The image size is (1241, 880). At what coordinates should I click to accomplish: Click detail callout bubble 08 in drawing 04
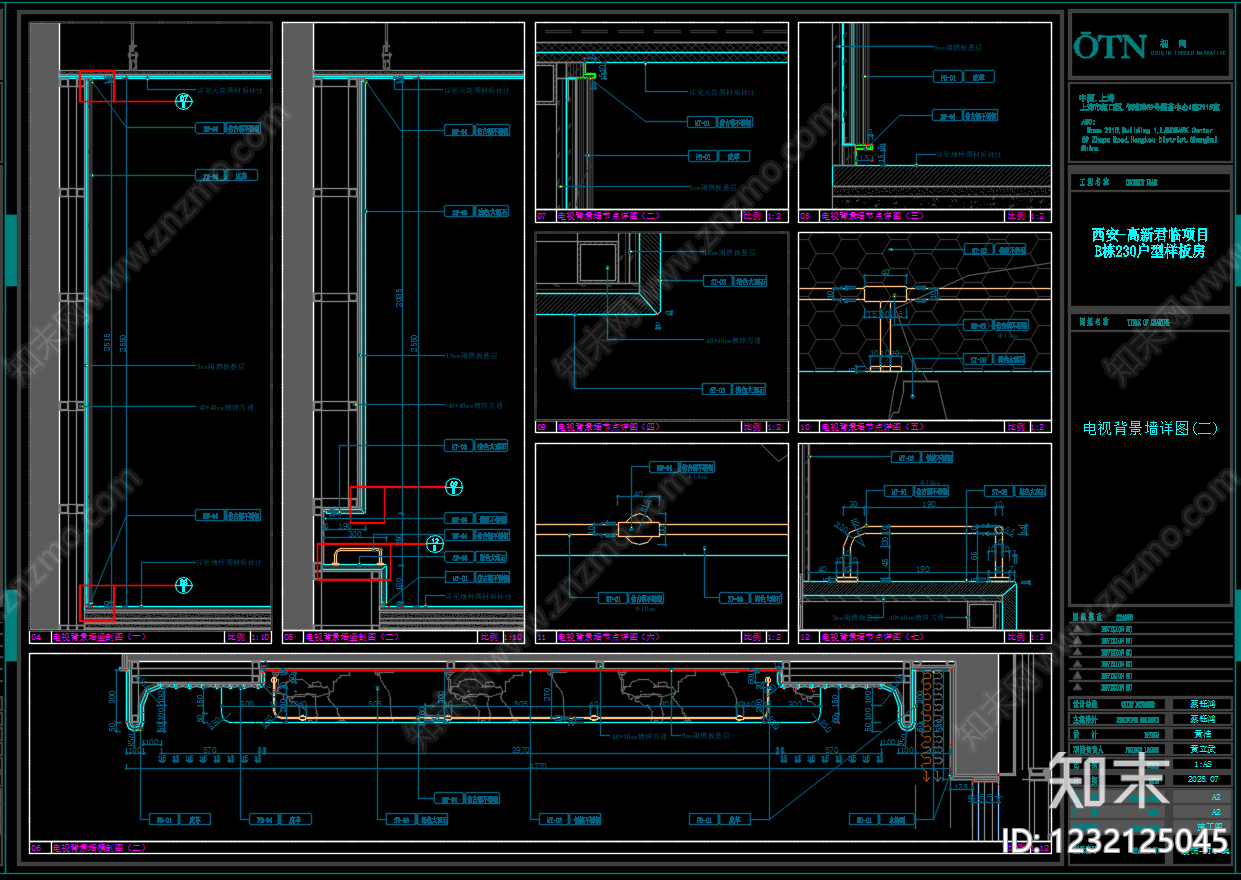[x=183, y=584]
